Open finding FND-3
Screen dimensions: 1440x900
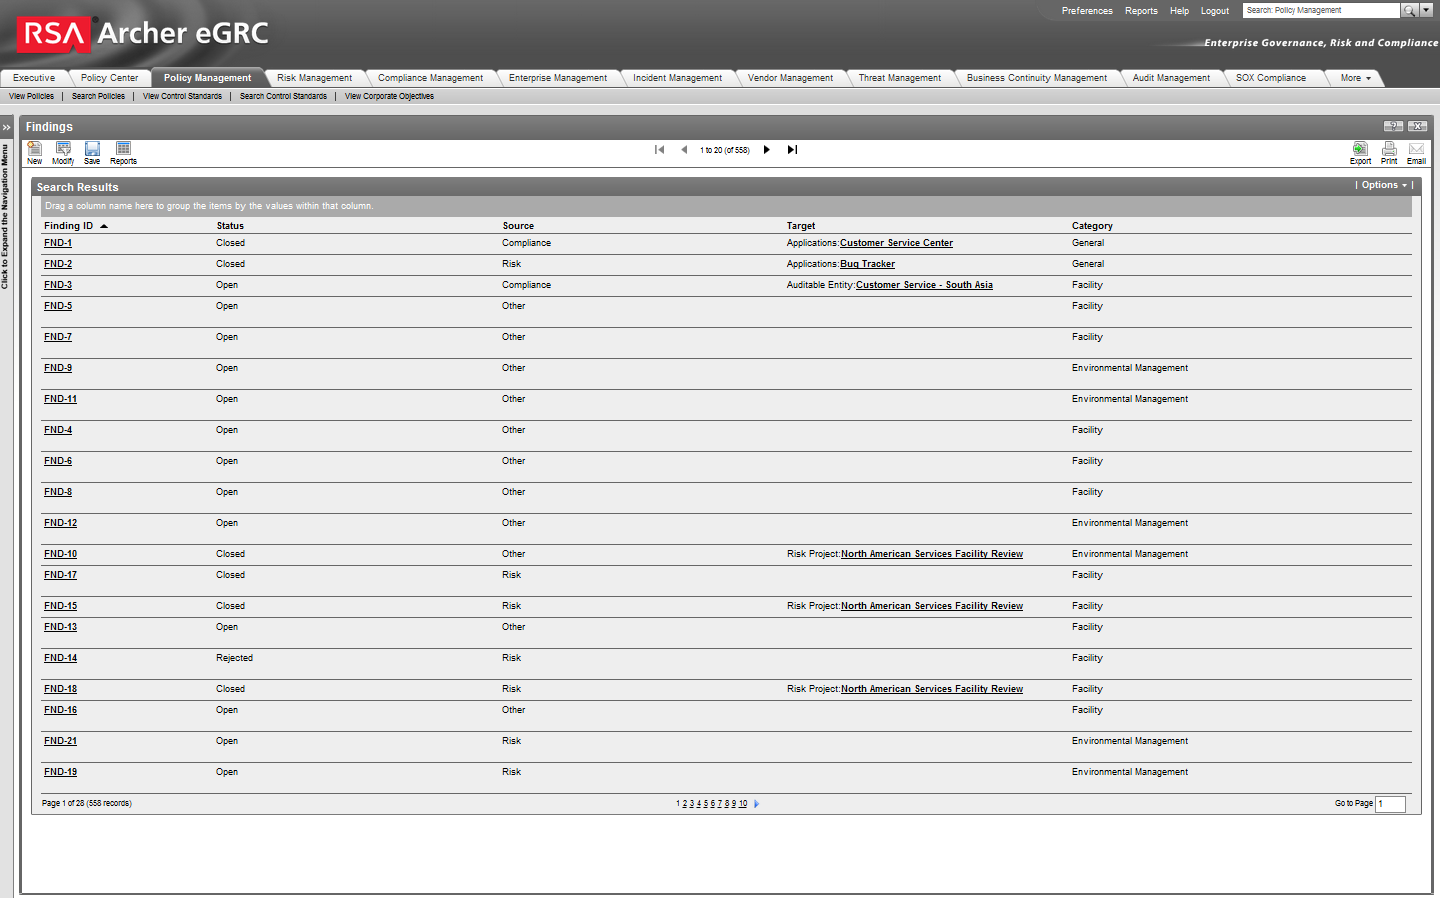(x=58, y=285)
